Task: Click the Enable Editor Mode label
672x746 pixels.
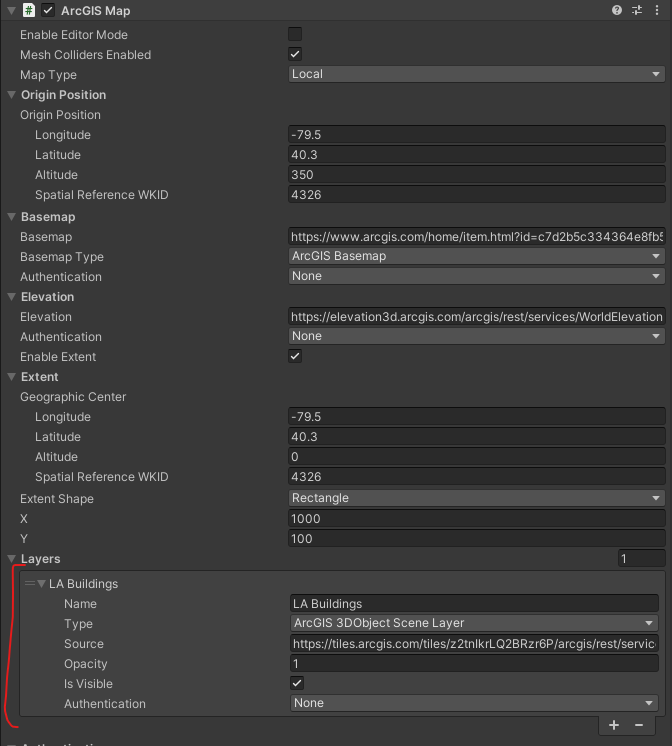Action: [74, 35]
